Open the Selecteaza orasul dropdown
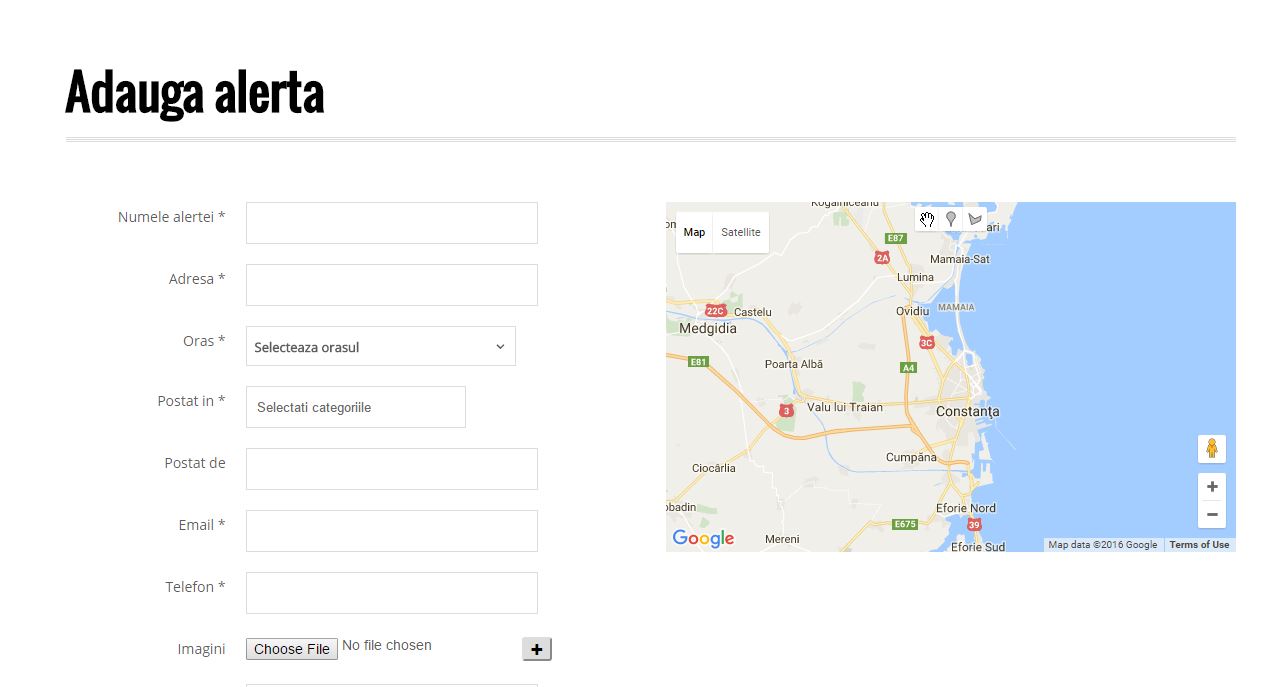1261x687 pixels. (x=381, y=346)
